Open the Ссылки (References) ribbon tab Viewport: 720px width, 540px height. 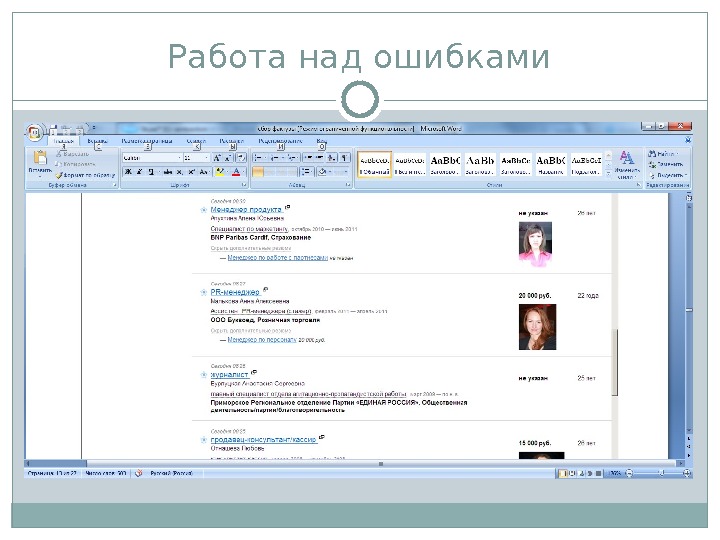(197, 141)
